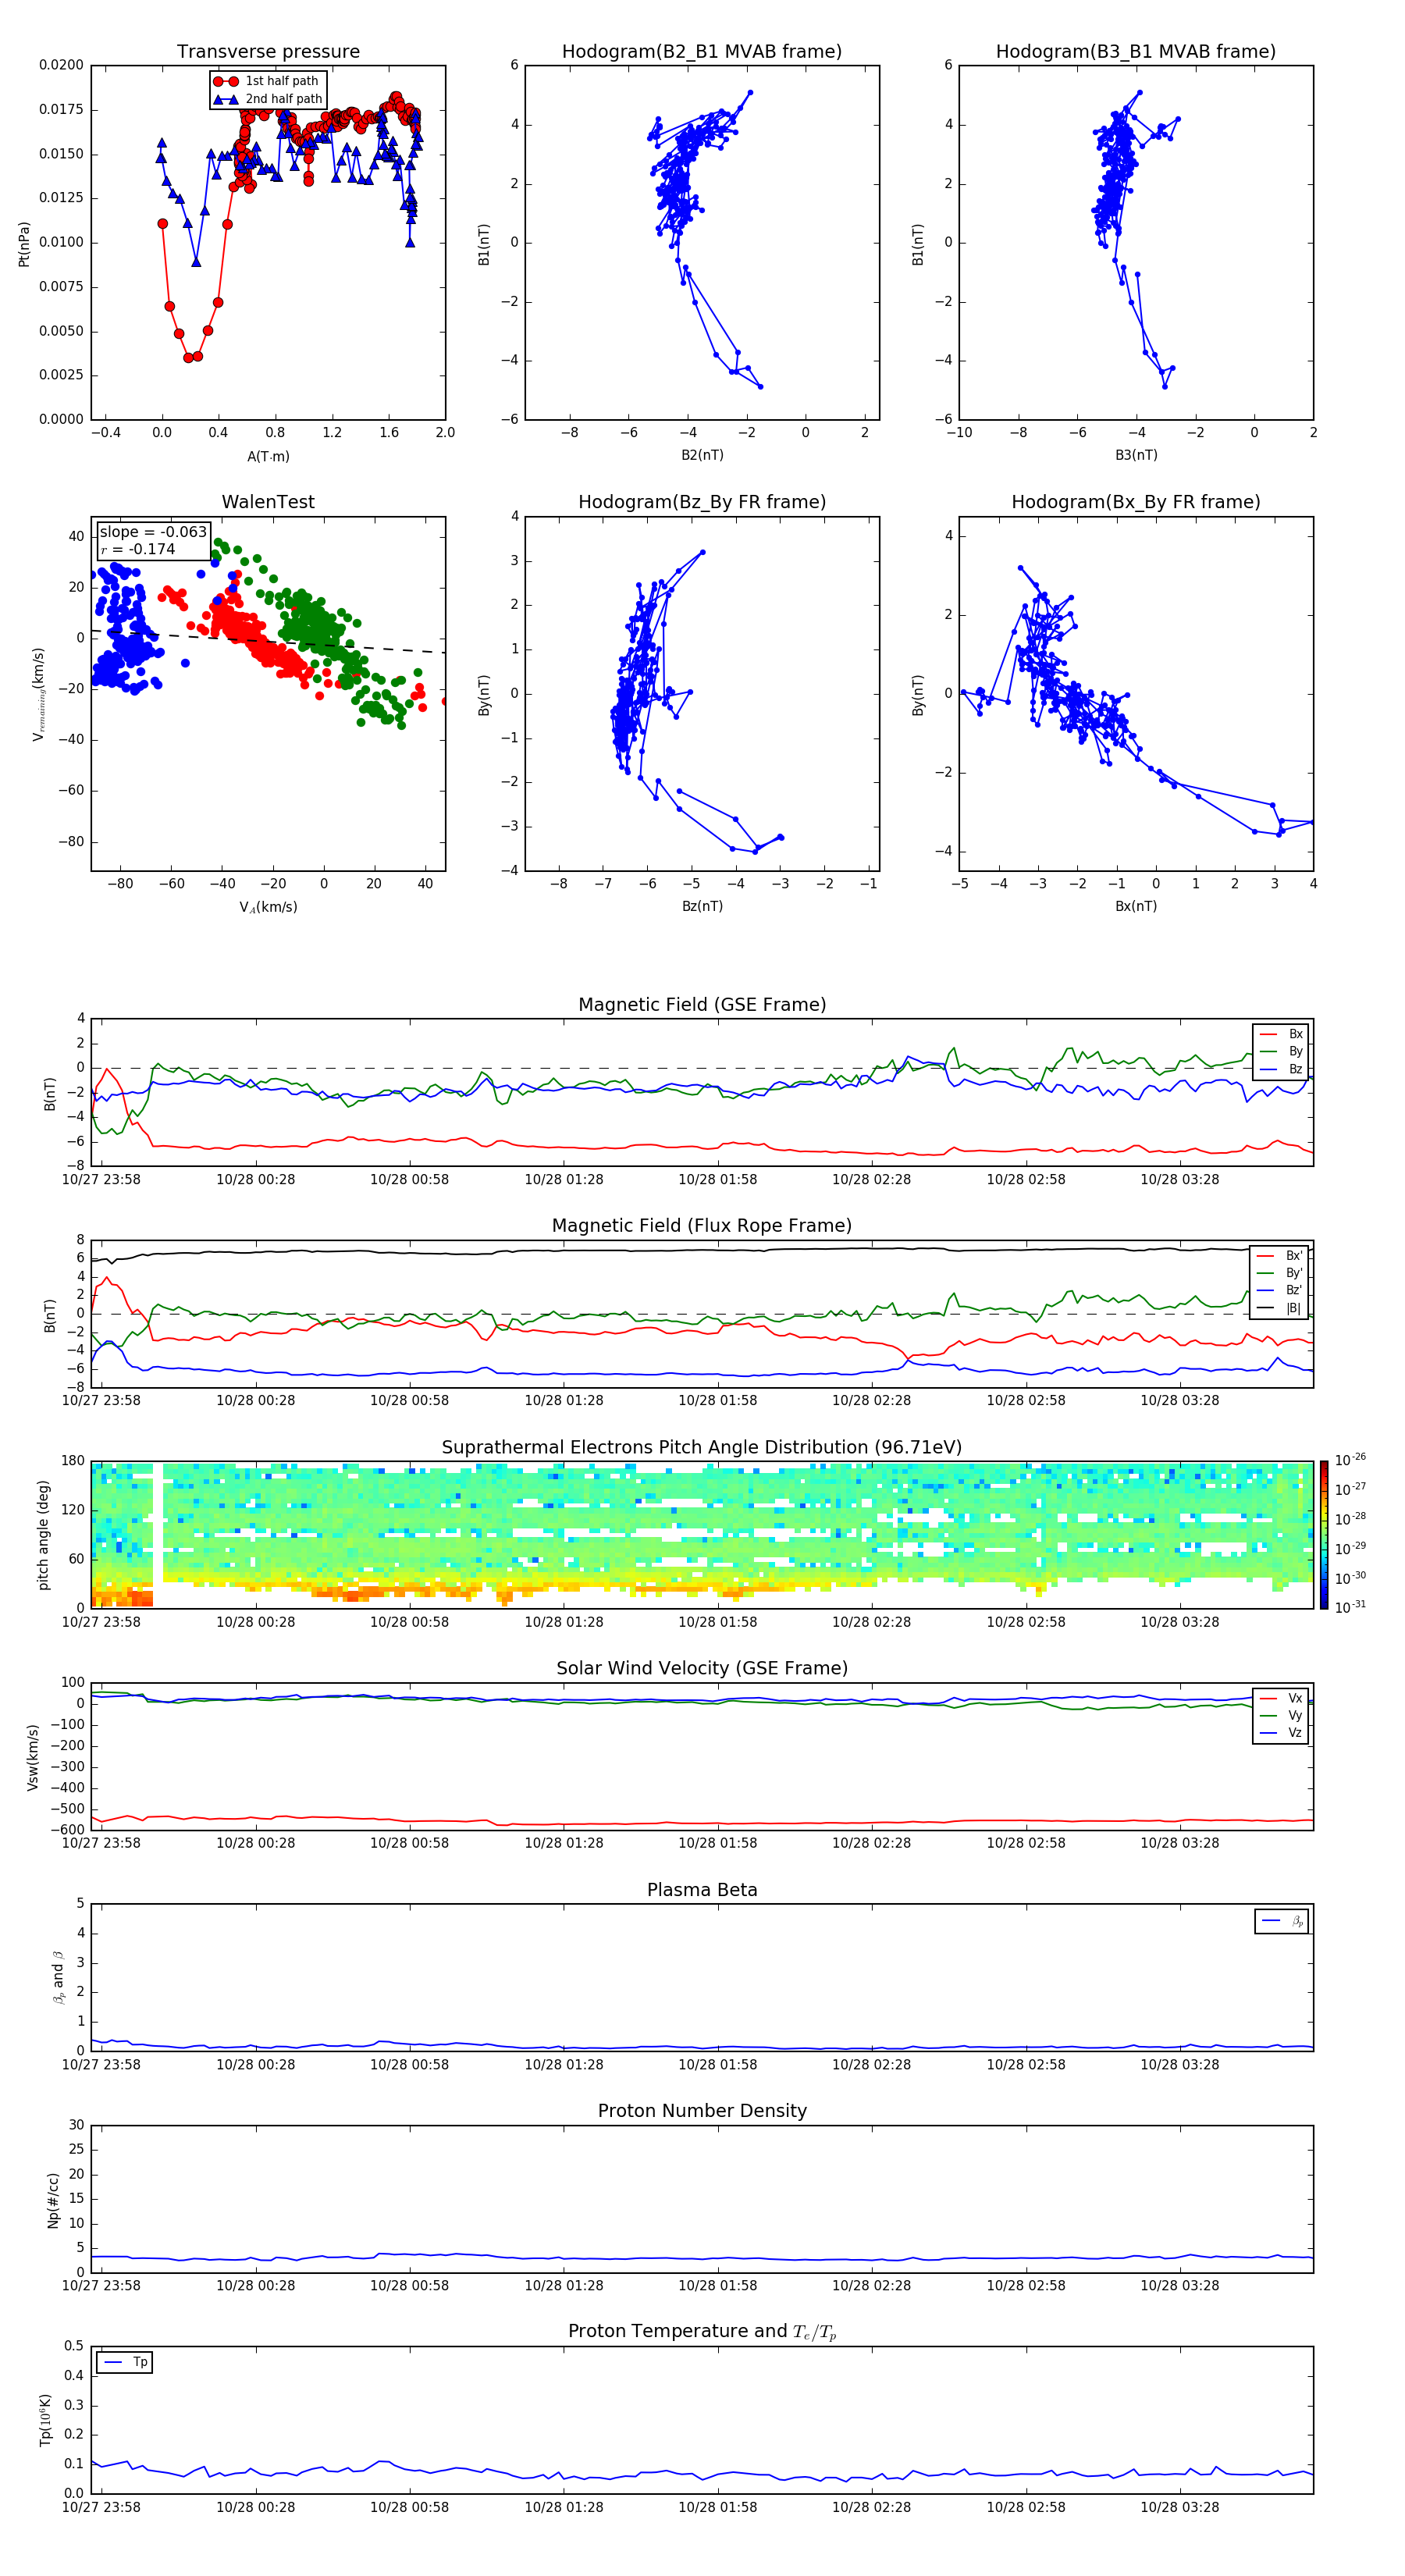Click the 'Solar Wind Velocity (GSE Frame)' title

pyautogui.click(x=702, y=1668)
